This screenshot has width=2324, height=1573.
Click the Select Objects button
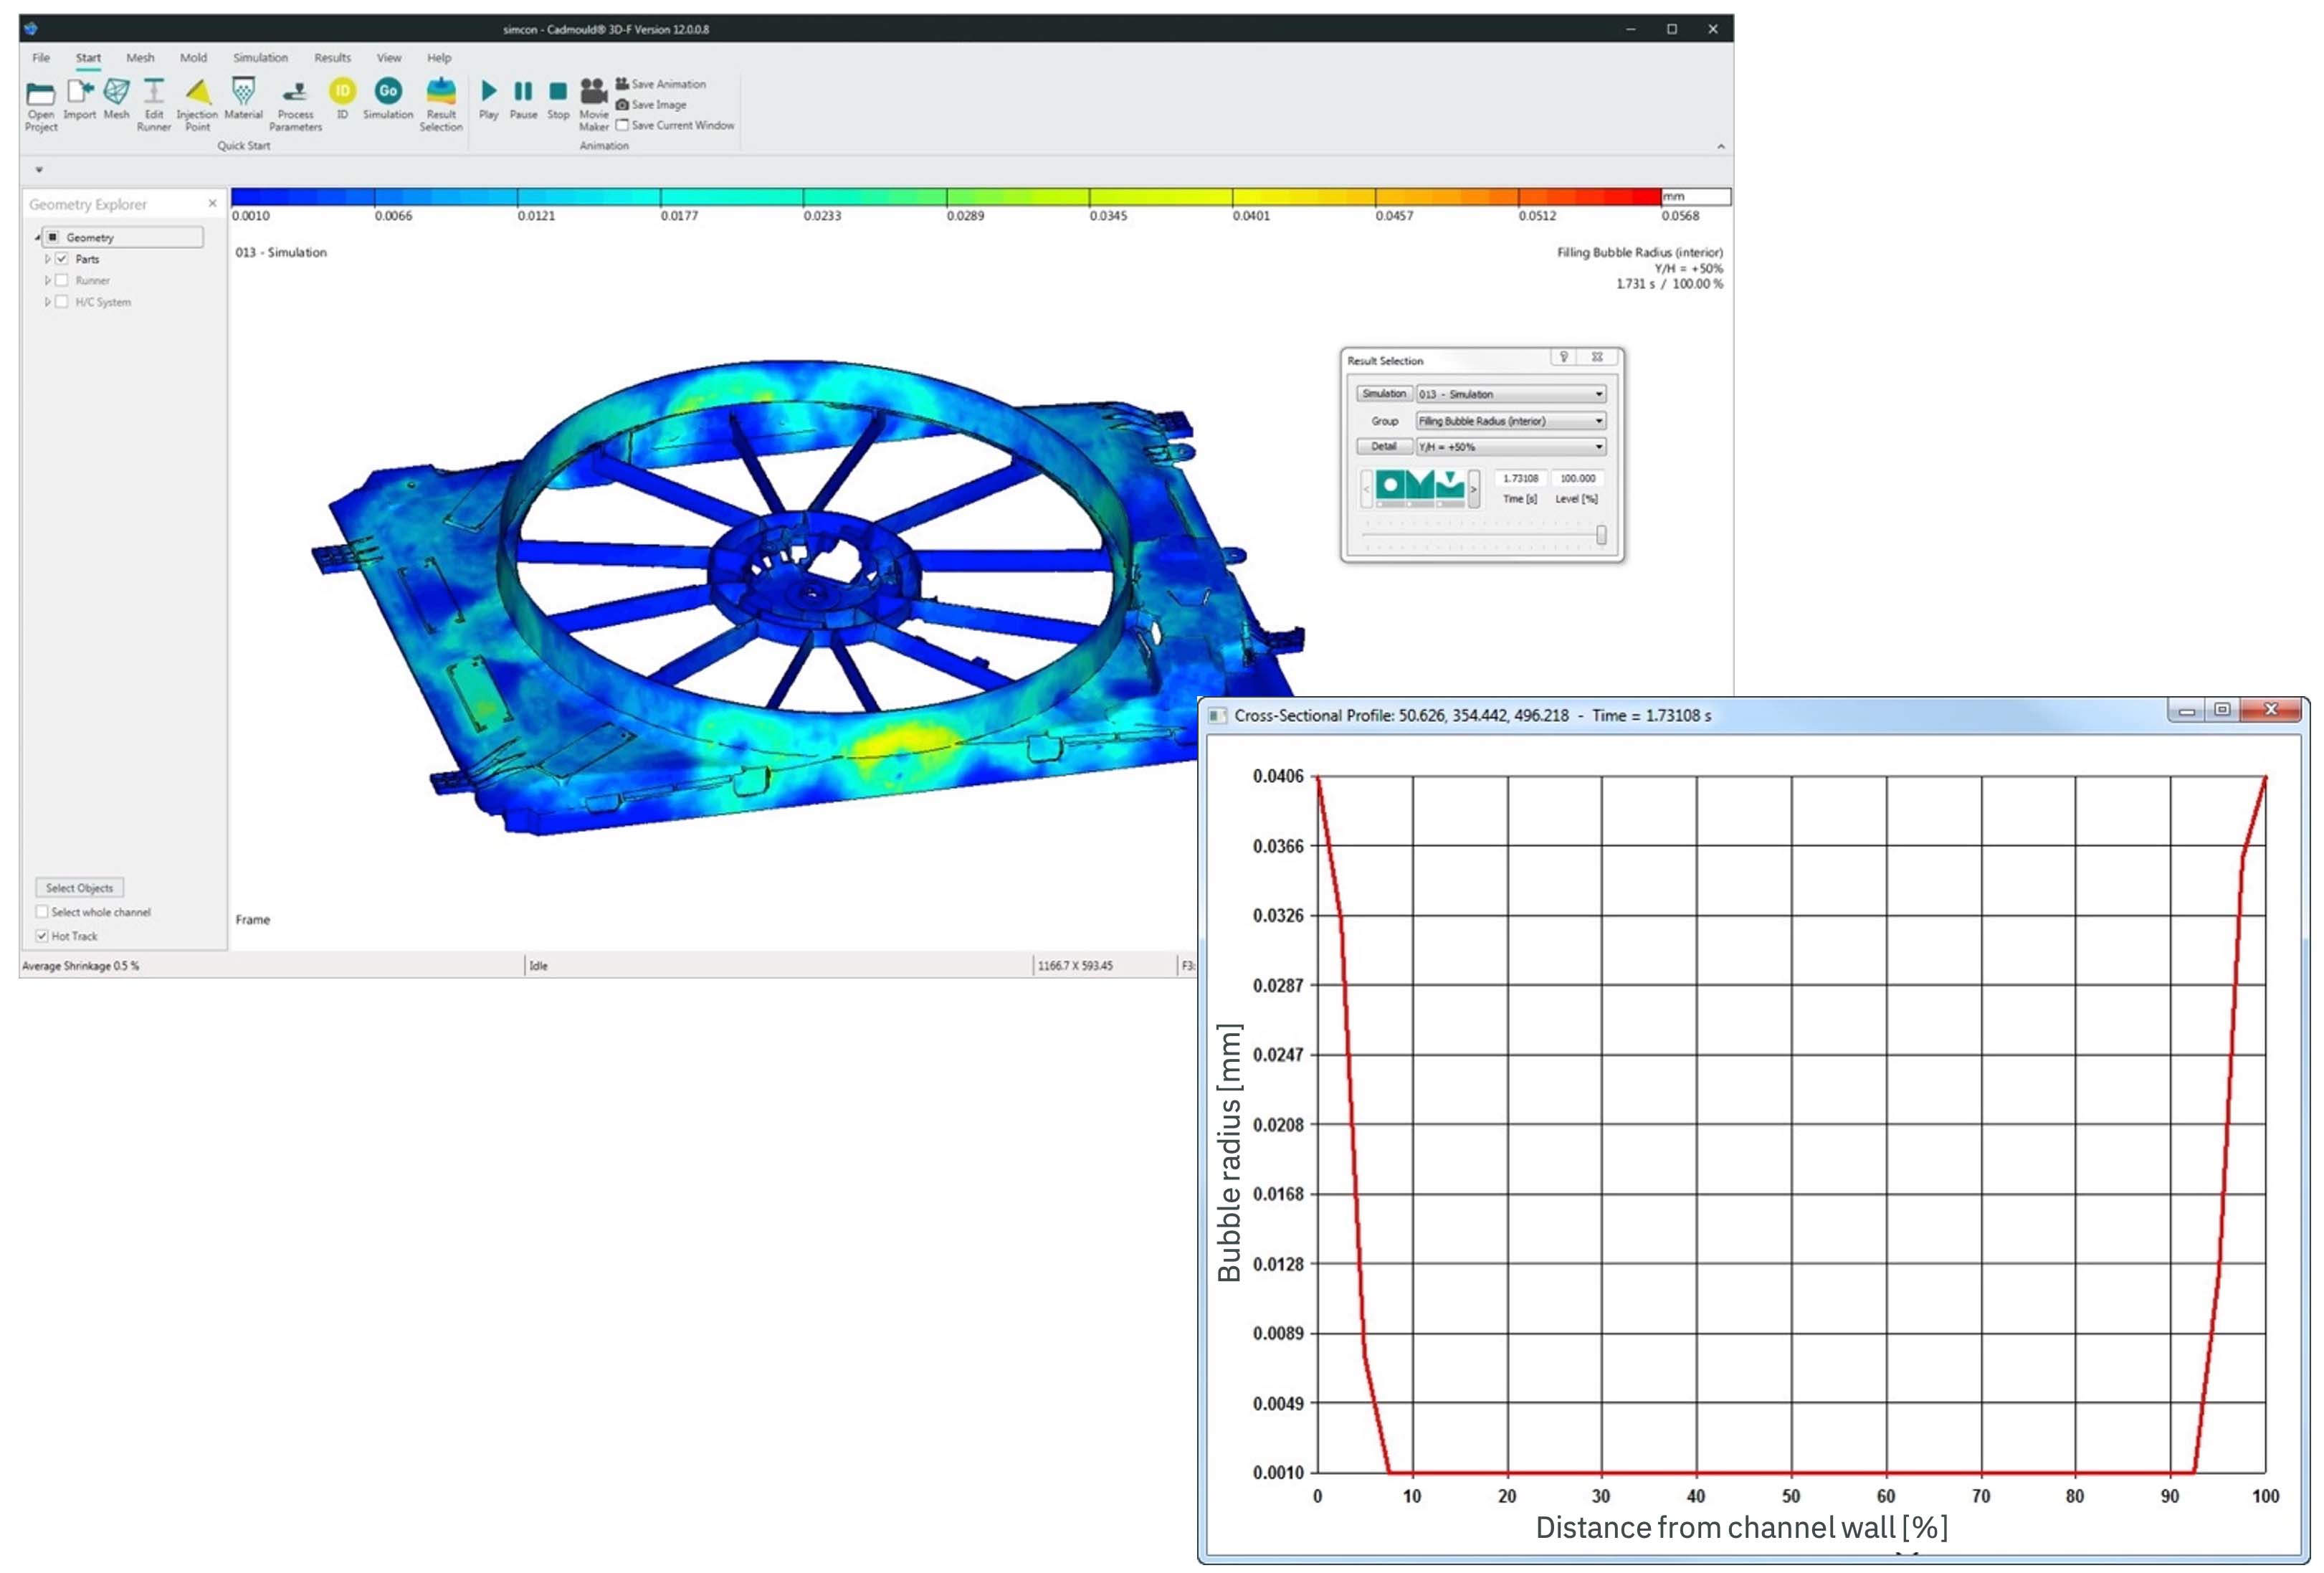[x=79, y=888]
